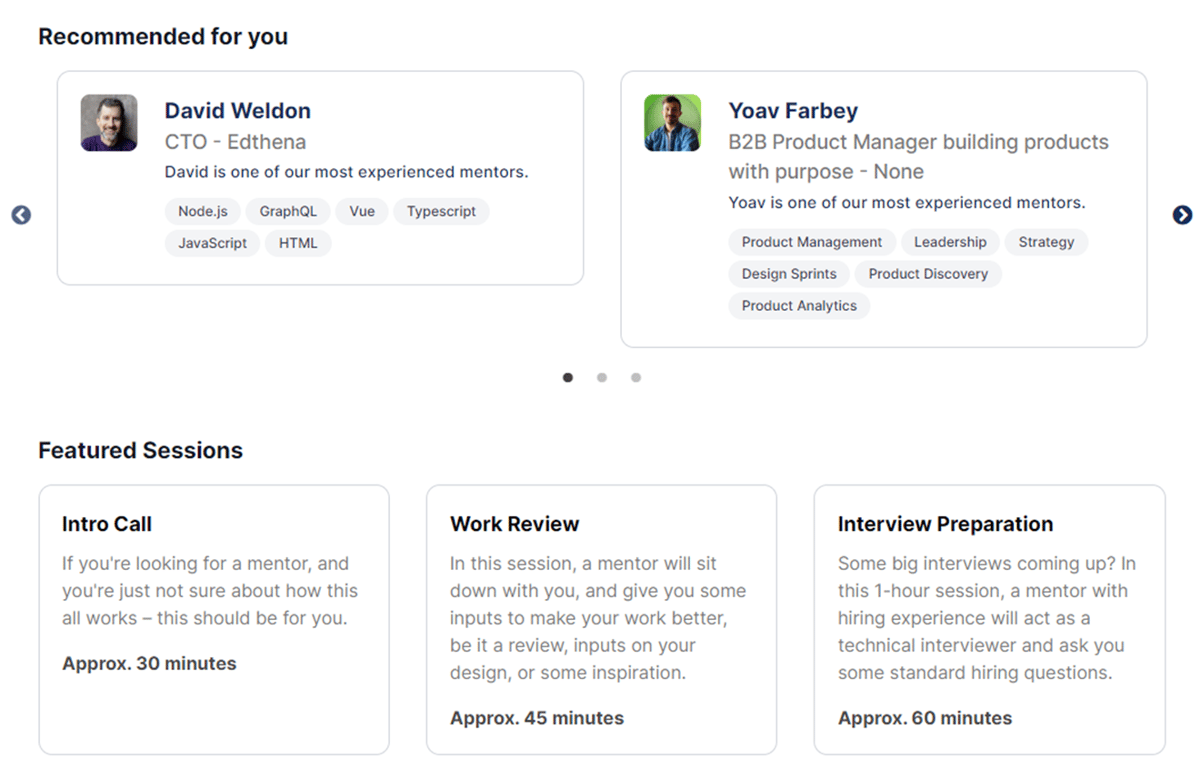1200x779 pixels.
Task: Select the Leadership skill tag
Action: tap(950, 242)
